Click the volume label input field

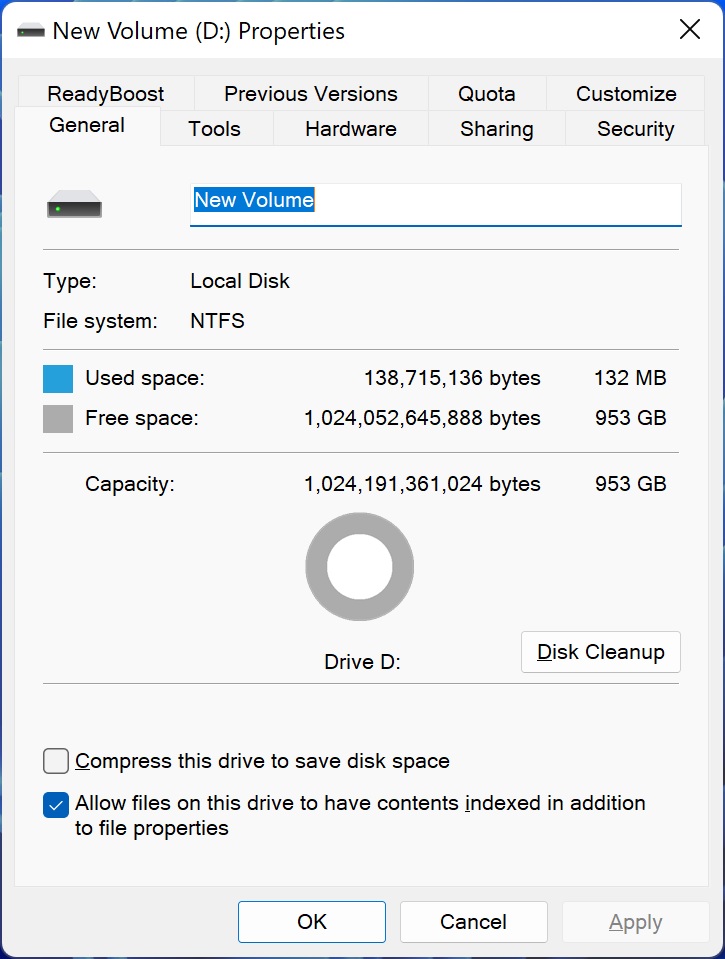pyautogui.click(x=436, y=205)
